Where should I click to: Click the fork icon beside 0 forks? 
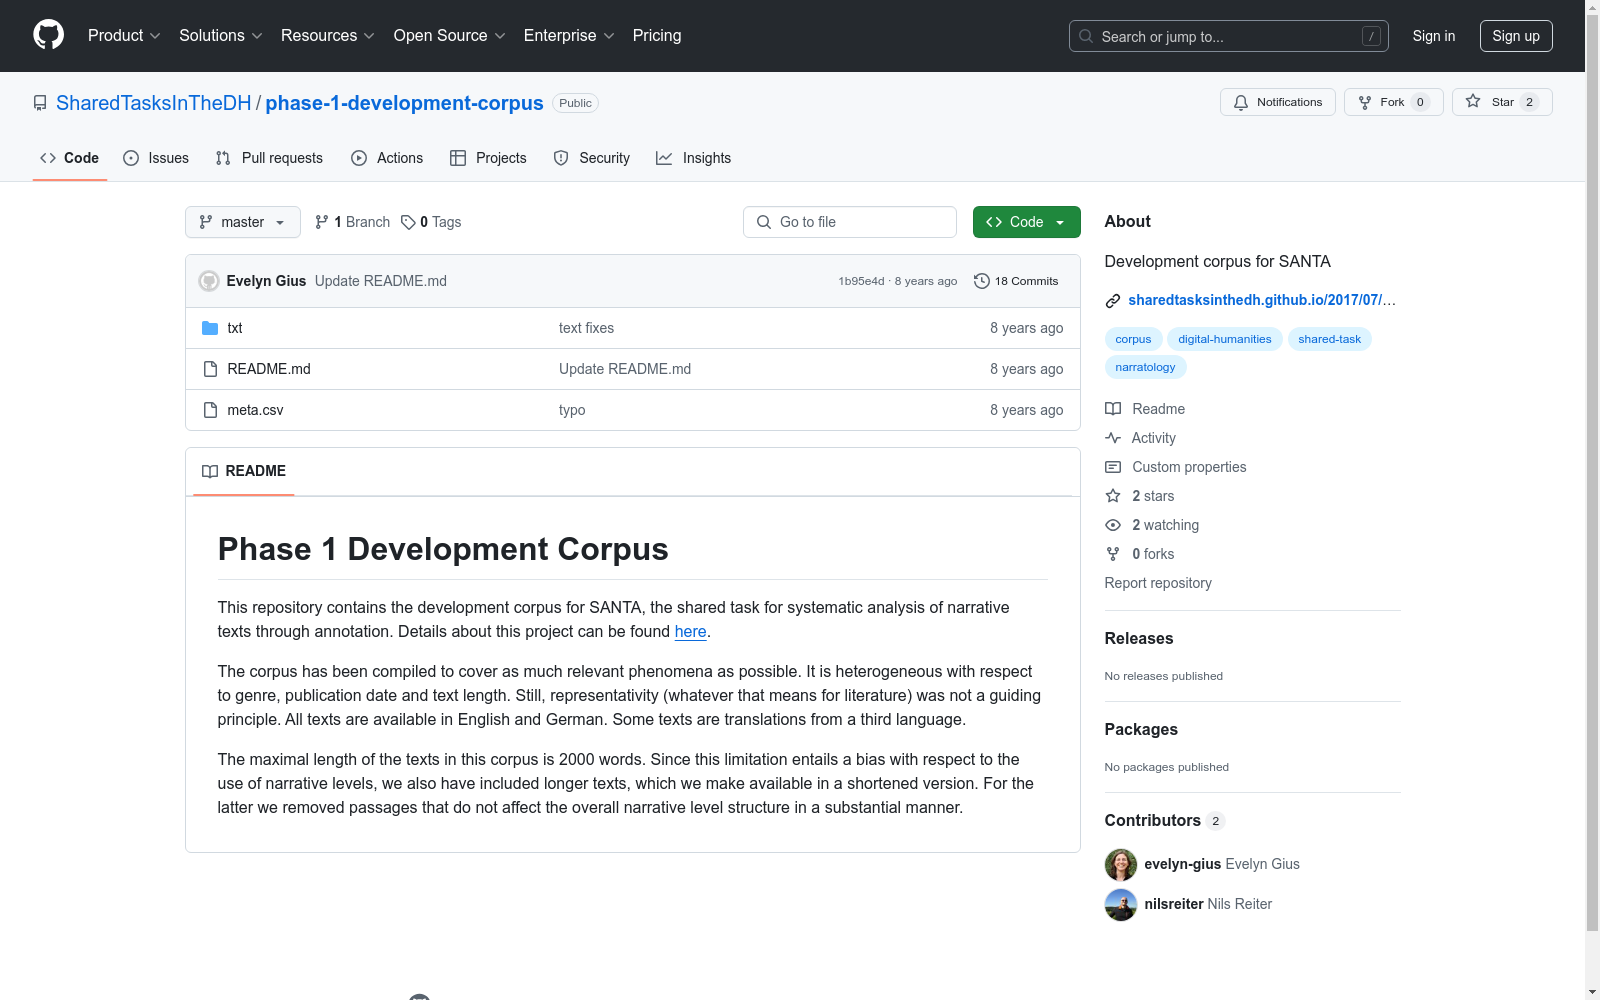[1113, 554]
